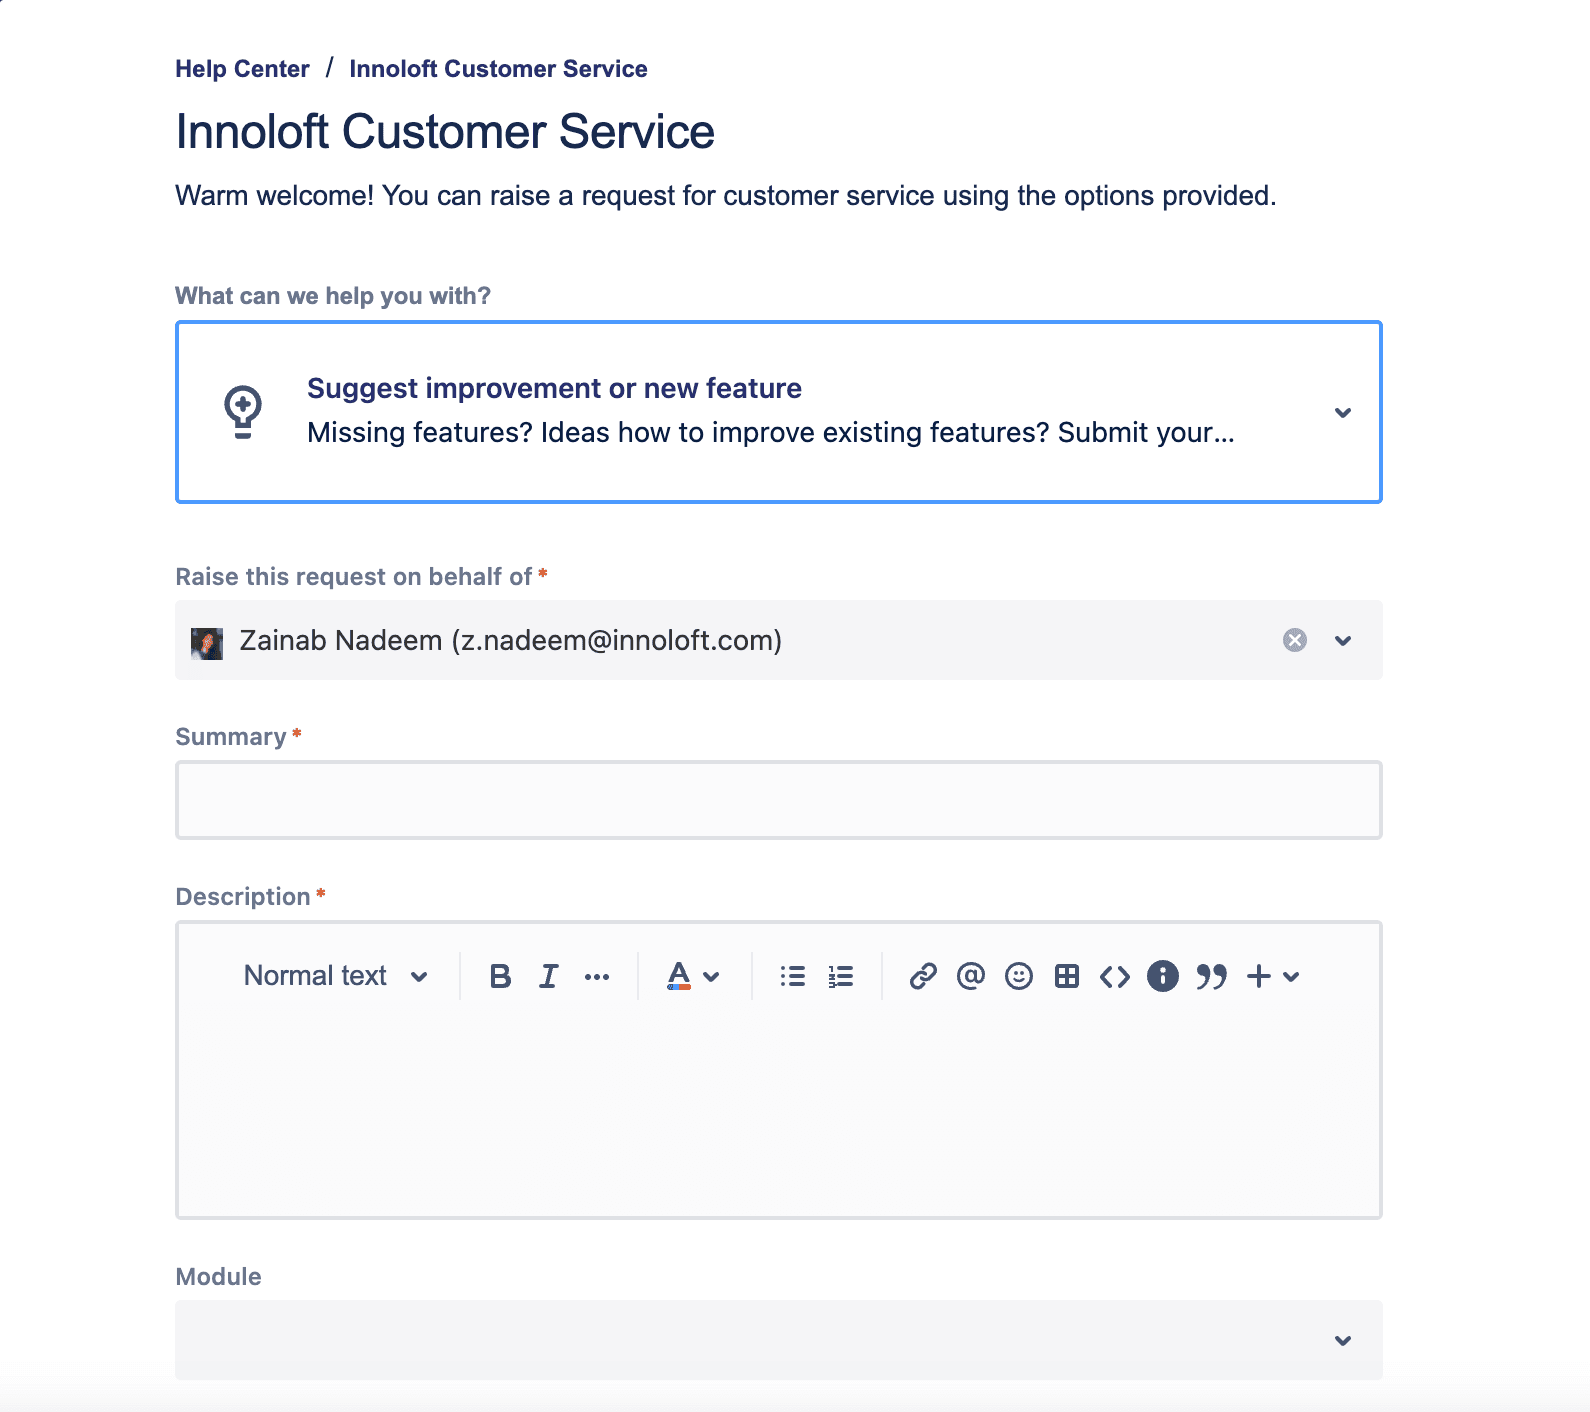Click into the Summary input field
This screenshot has height=1412, width=1590.
pos(778,800)
